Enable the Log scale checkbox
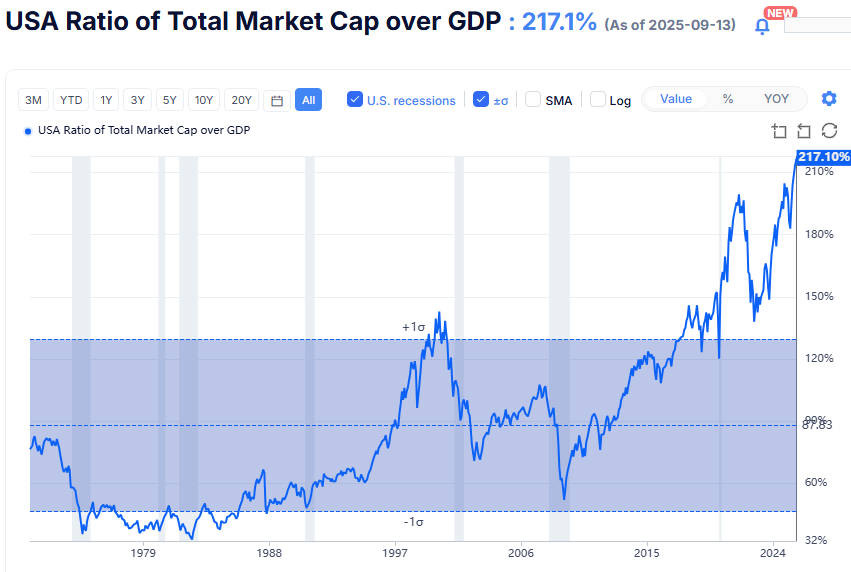 [598, 99]
